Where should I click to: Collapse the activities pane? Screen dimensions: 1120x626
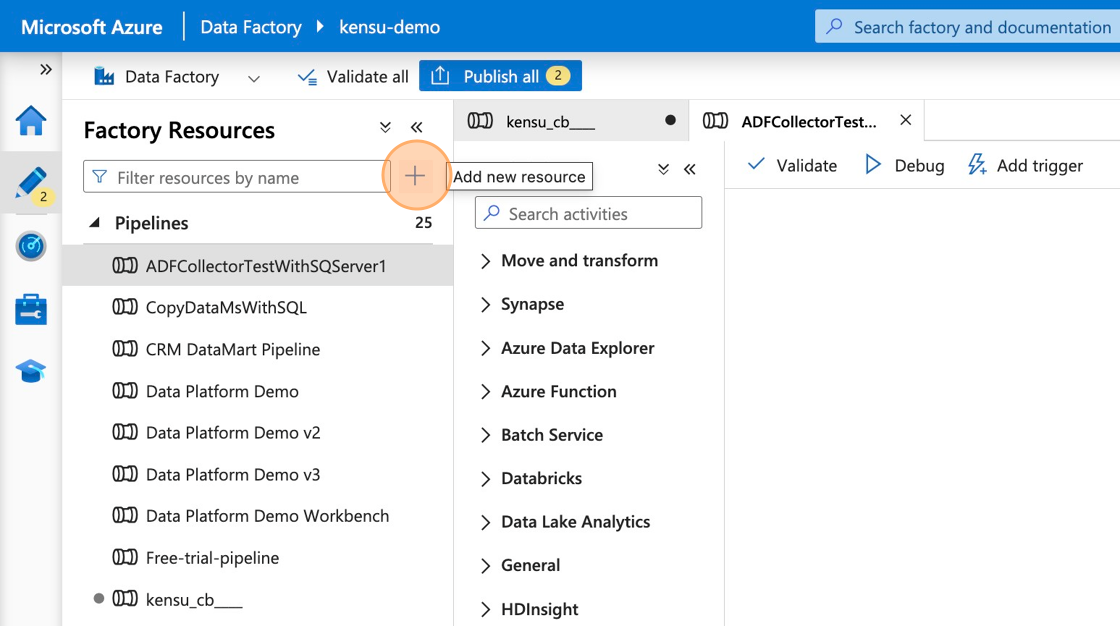[x=689, y=169]
